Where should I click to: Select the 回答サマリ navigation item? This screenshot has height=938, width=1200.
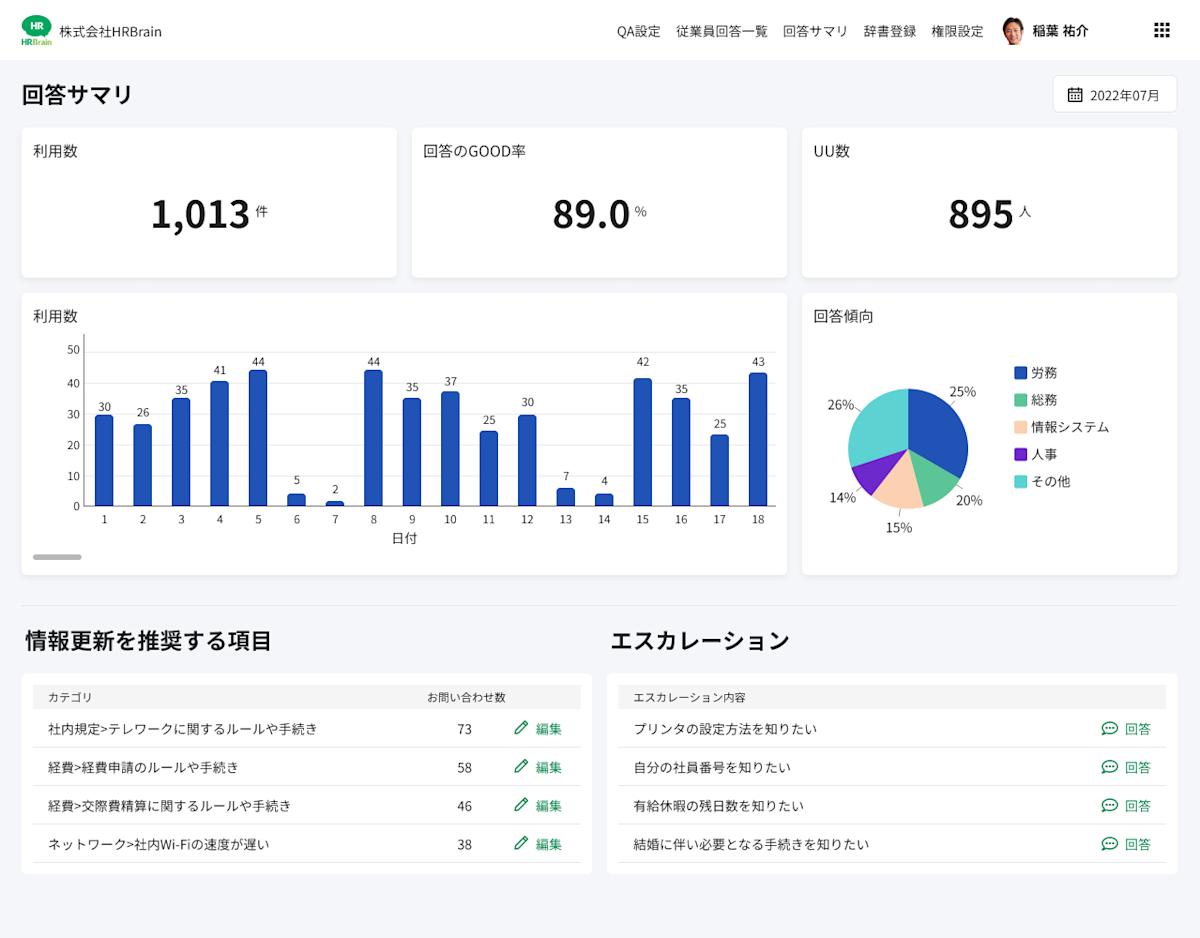coord(815,31)
